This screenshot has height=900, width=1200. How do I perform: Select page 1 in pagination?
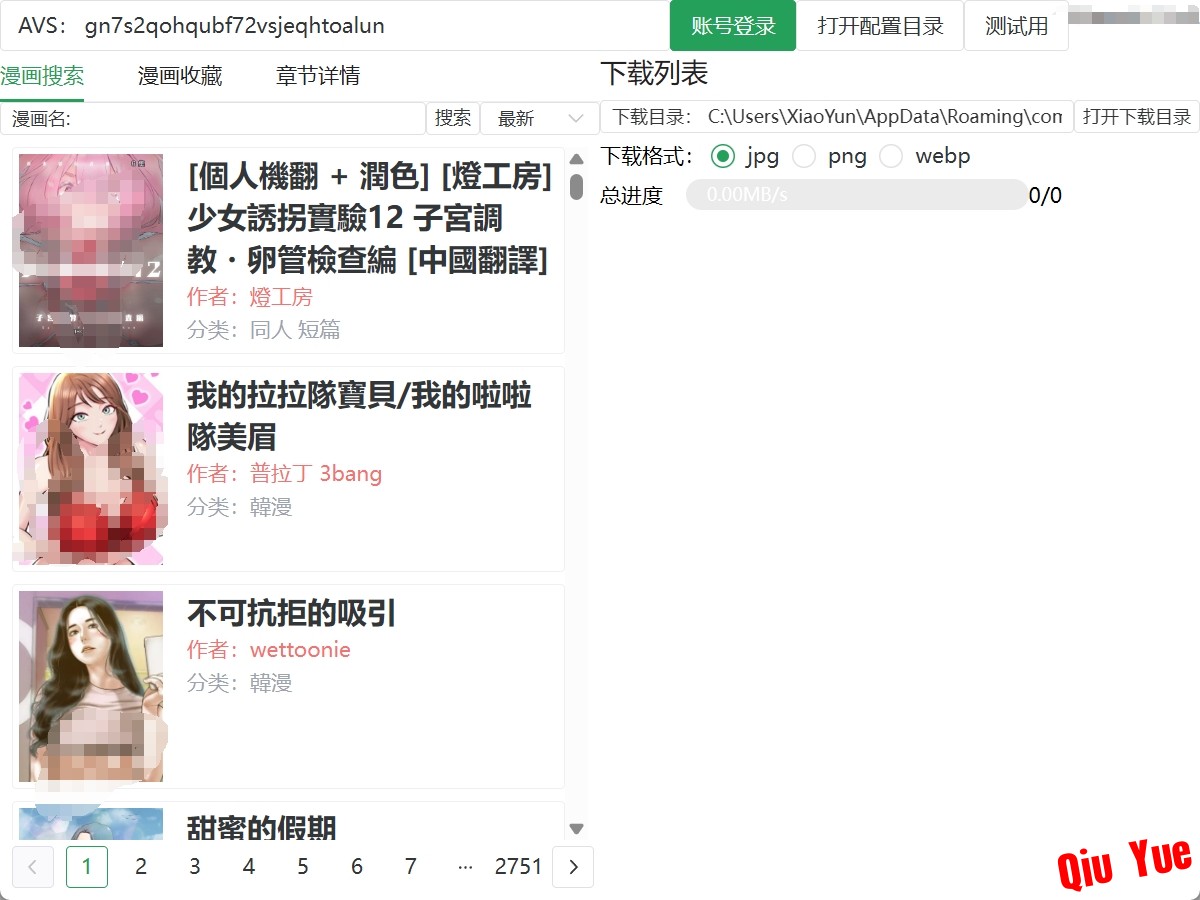pyautogui.click(x=87, y=867)
